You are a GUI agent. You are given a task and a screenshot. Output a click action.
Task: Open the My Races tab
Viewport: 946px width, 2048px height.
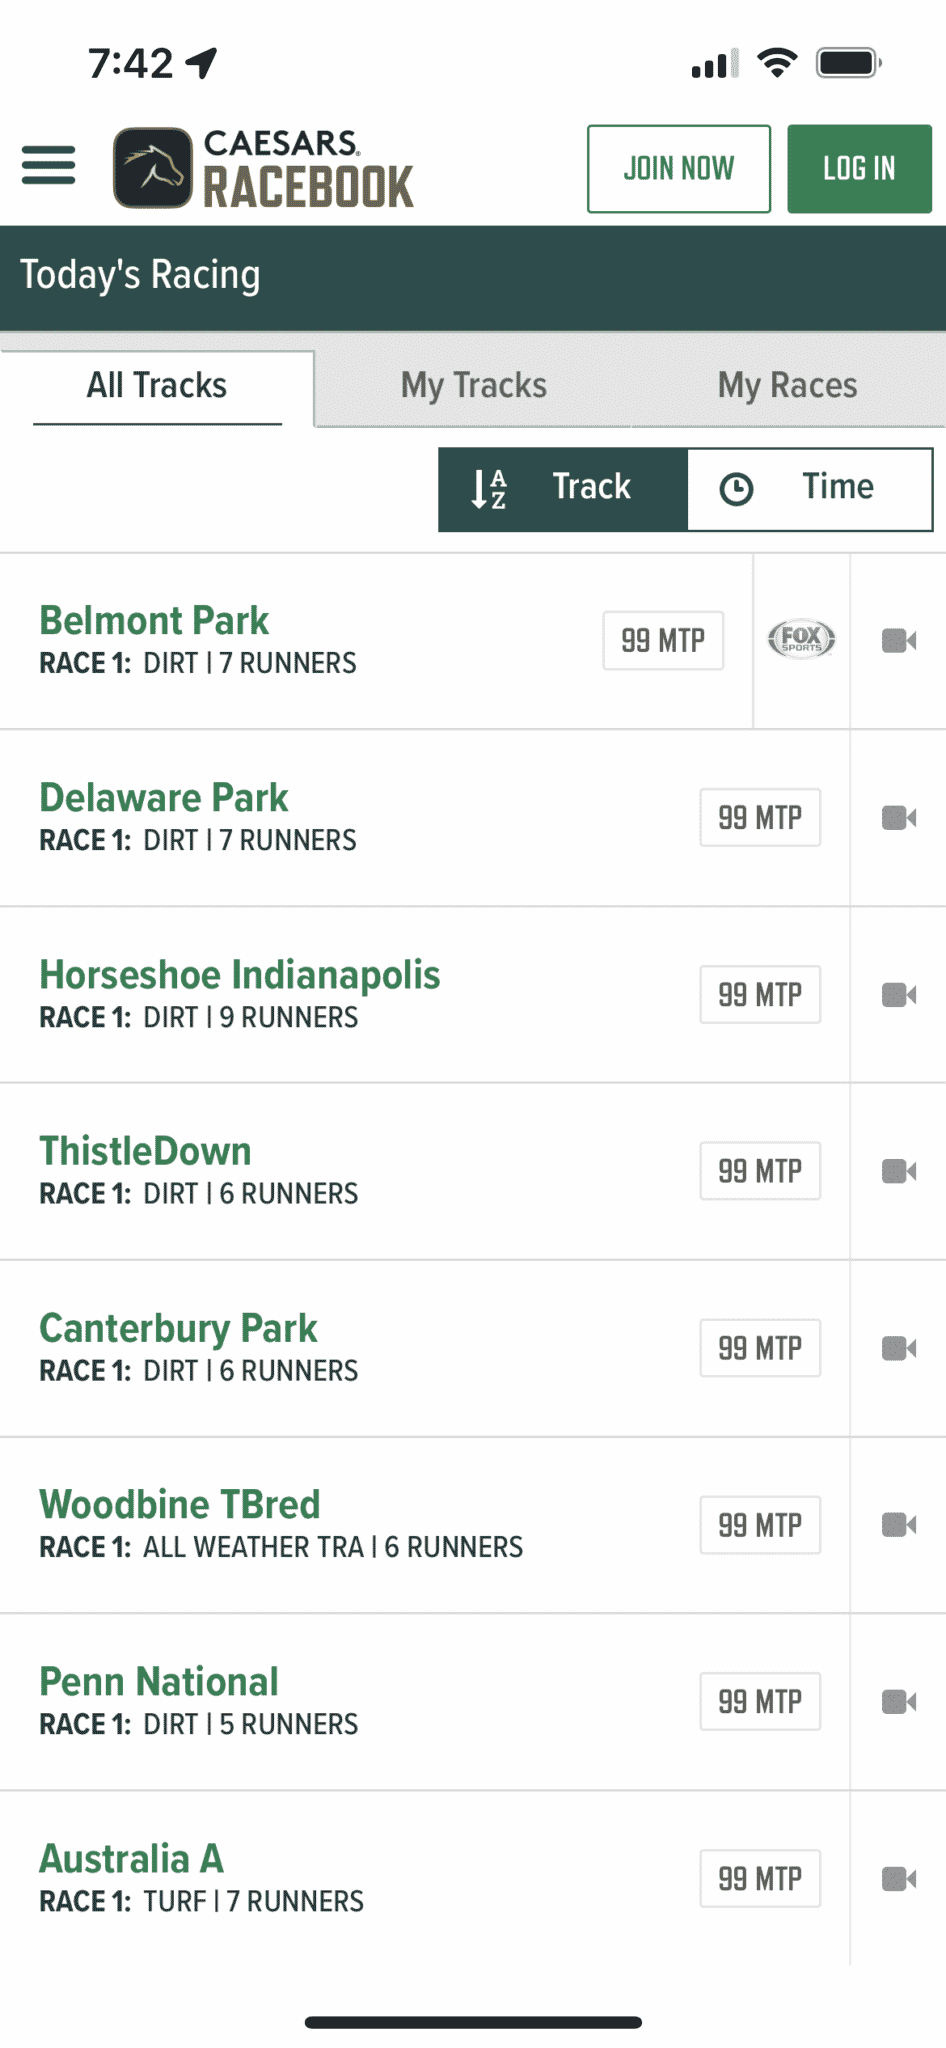(787, 385)
